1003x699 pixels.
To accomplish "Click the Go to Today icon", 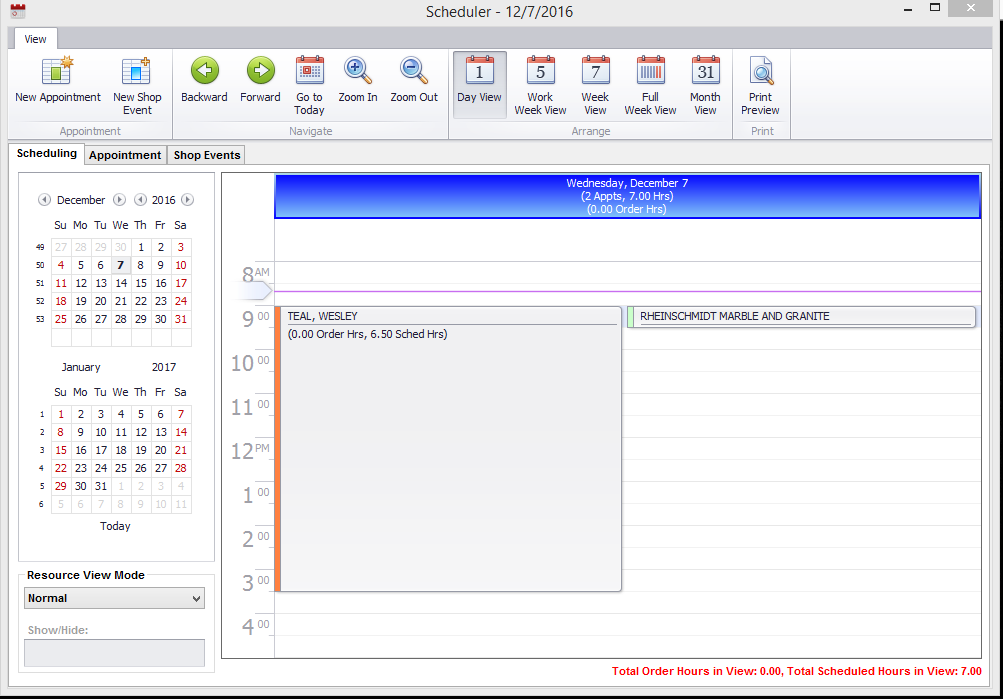I will coord(310,70).
